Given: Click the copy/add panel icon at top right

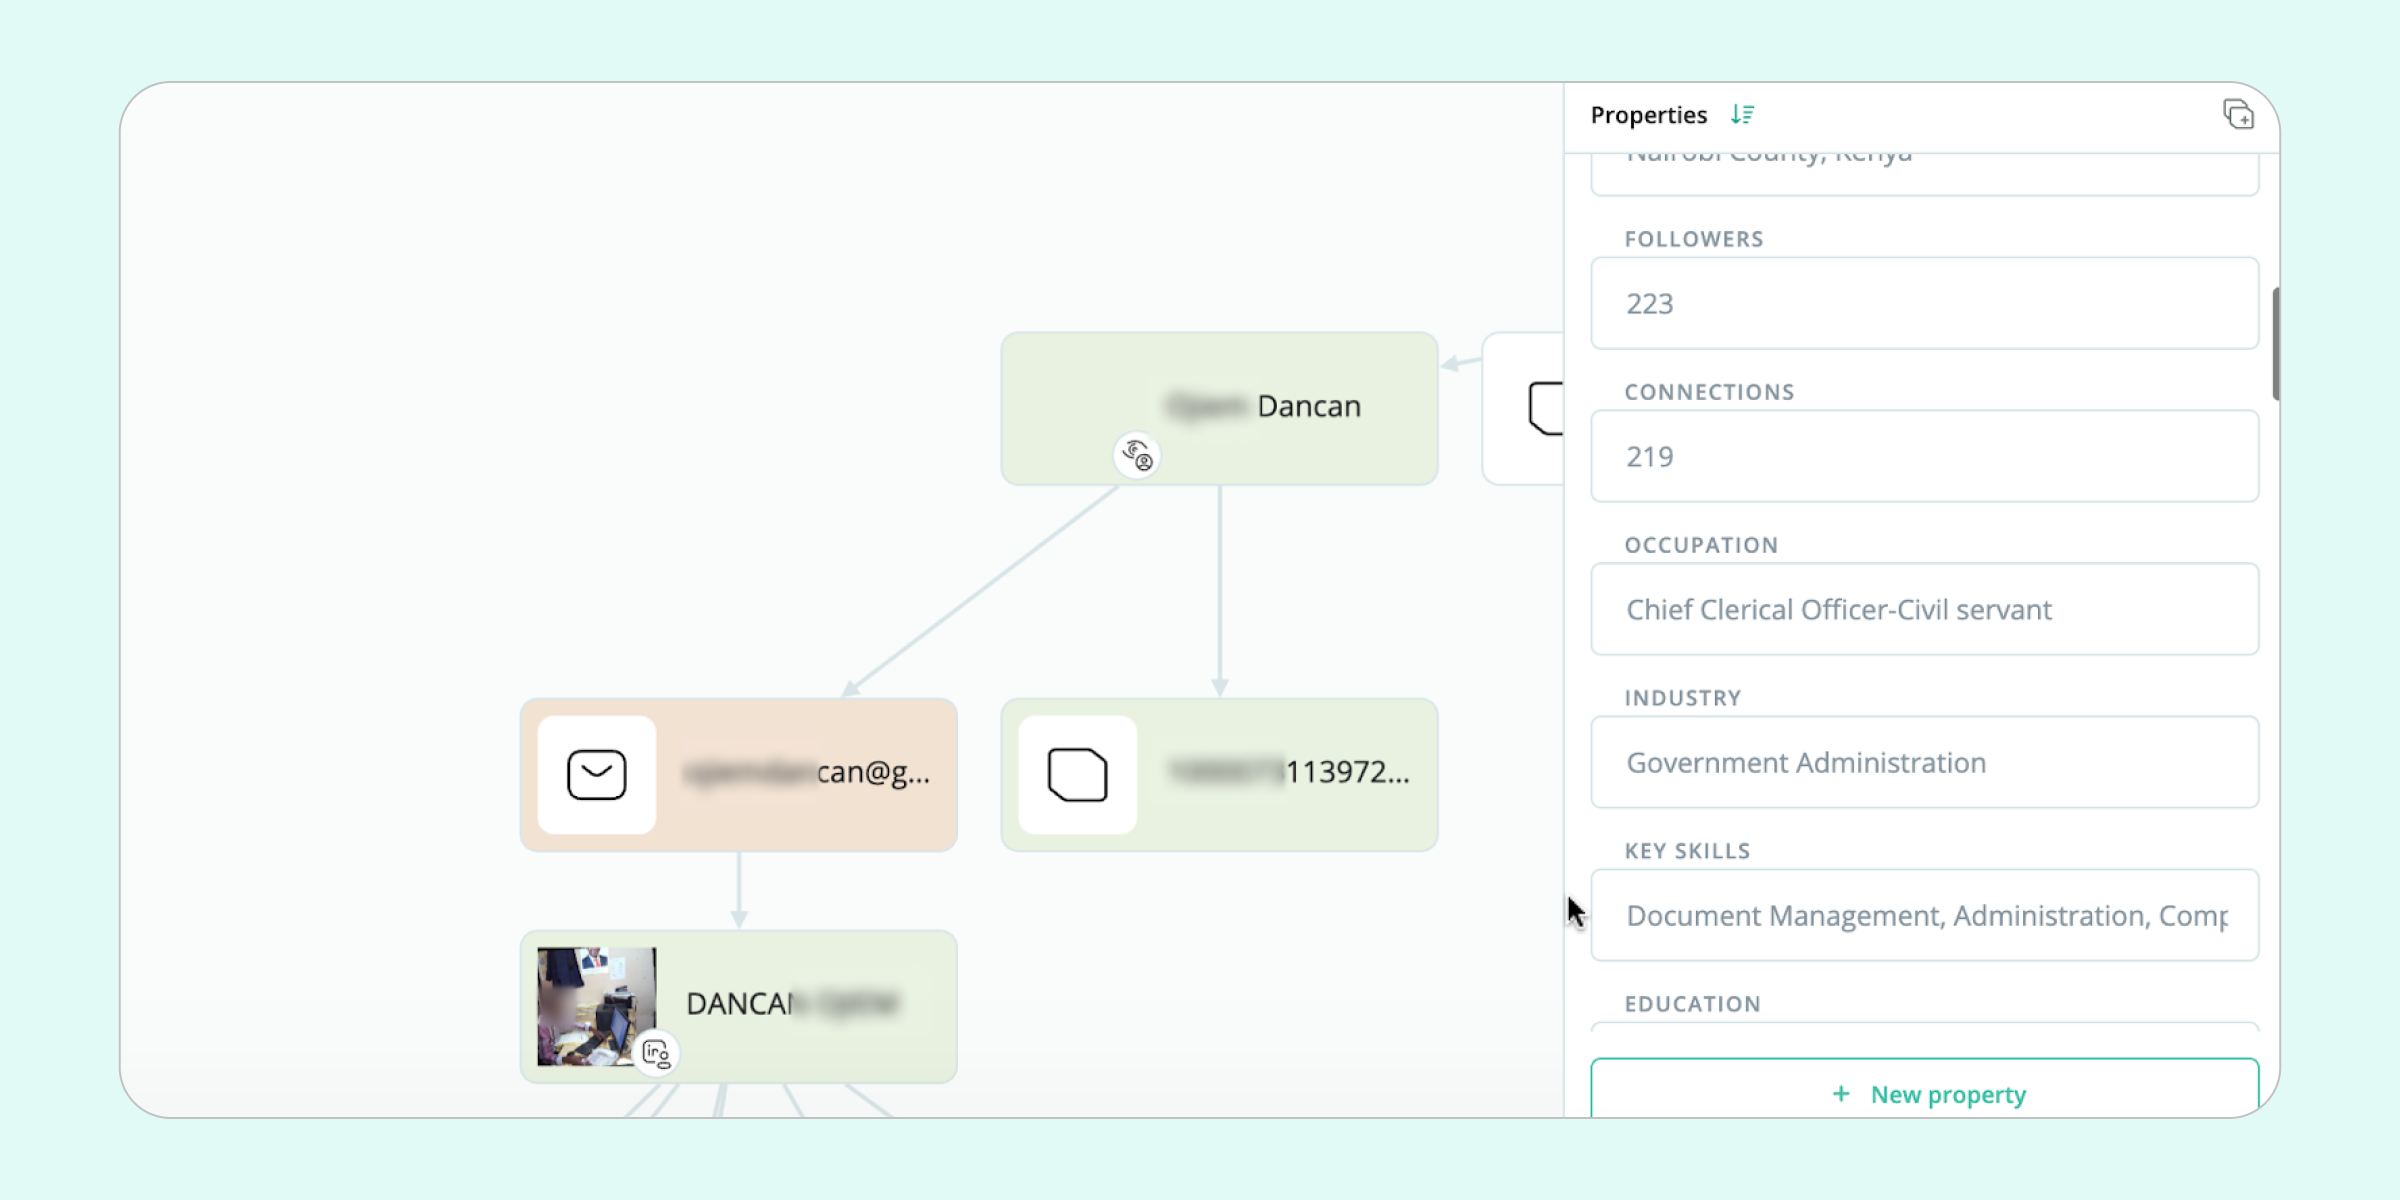Looking at the screenshot, I should (x=2238, y=115).
